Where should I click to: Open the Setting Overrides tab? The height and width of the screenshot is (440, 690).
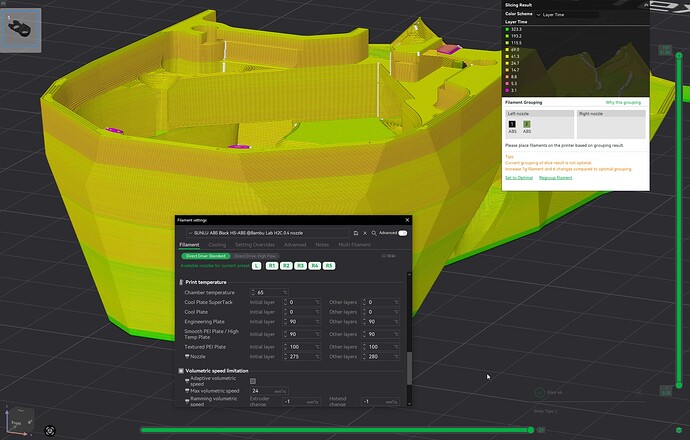[255, 245]
